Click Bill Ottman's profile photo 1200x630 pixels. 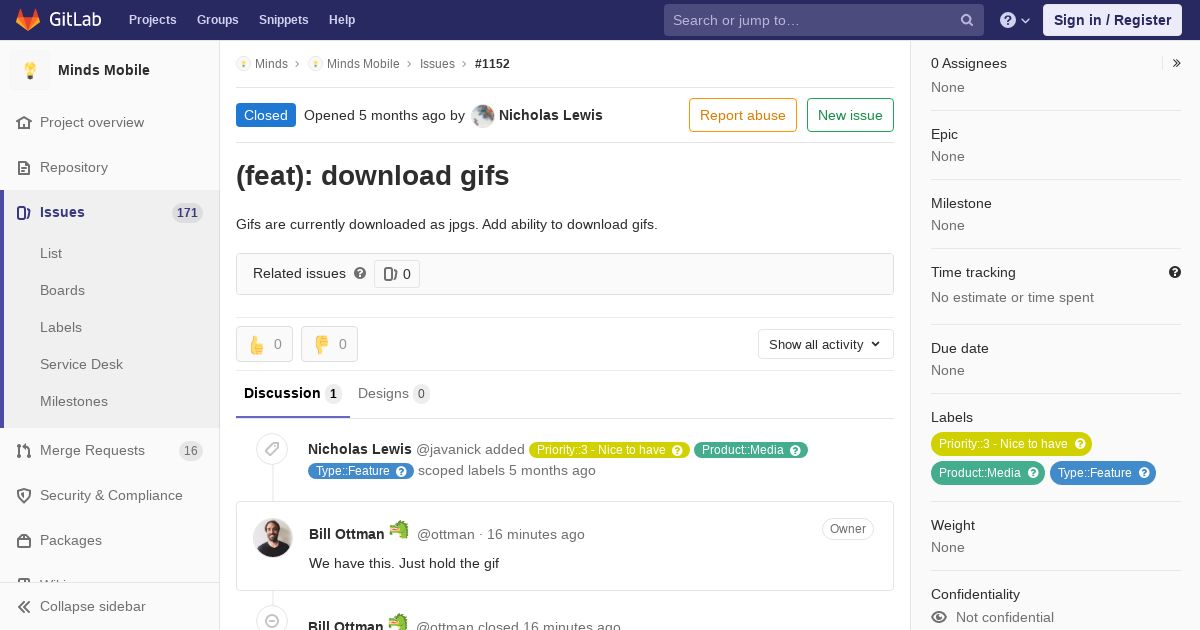click(x=272, y=538)
